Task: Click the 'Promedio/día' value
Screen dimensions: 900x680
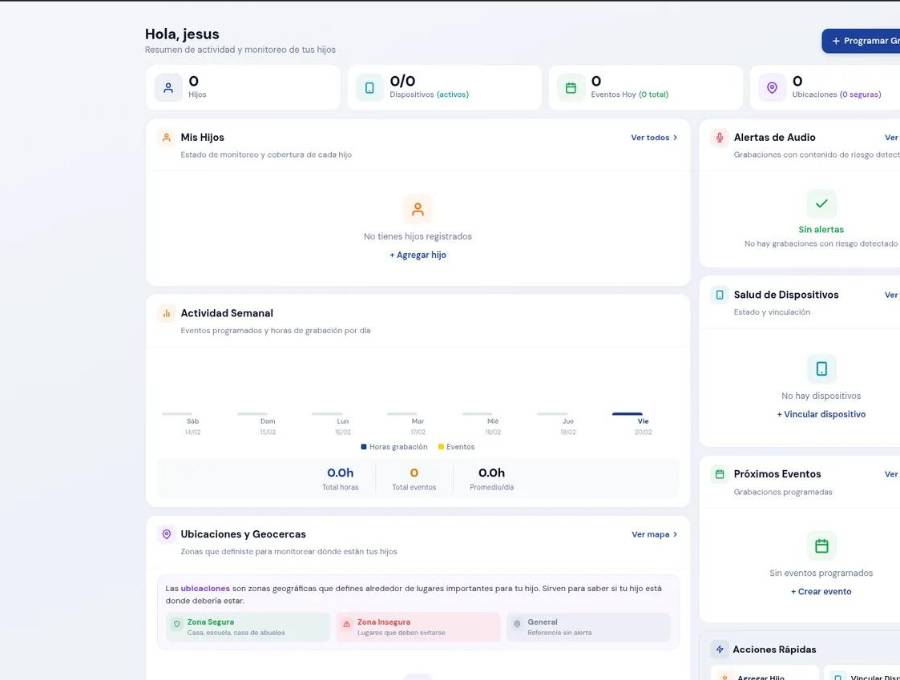Action: click(x=491, y=473)
